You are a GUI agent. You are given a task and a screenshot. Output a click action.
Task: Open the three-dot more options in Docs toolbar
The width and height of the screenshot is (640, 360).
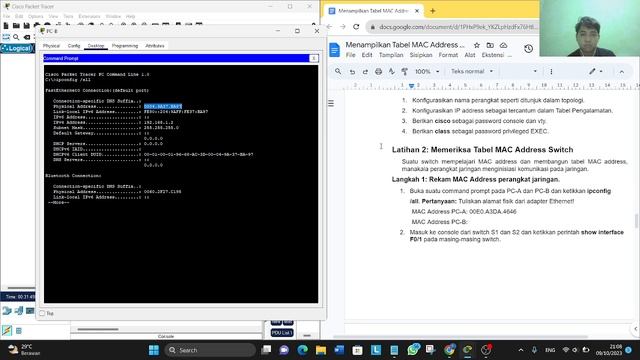[551, 71]
